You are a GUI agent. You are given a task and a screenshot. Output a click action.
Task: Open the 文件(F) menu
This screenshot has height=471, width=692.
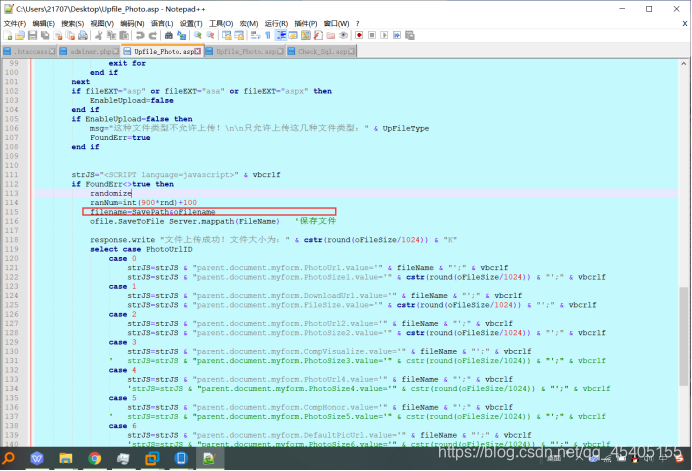(15, 23)
